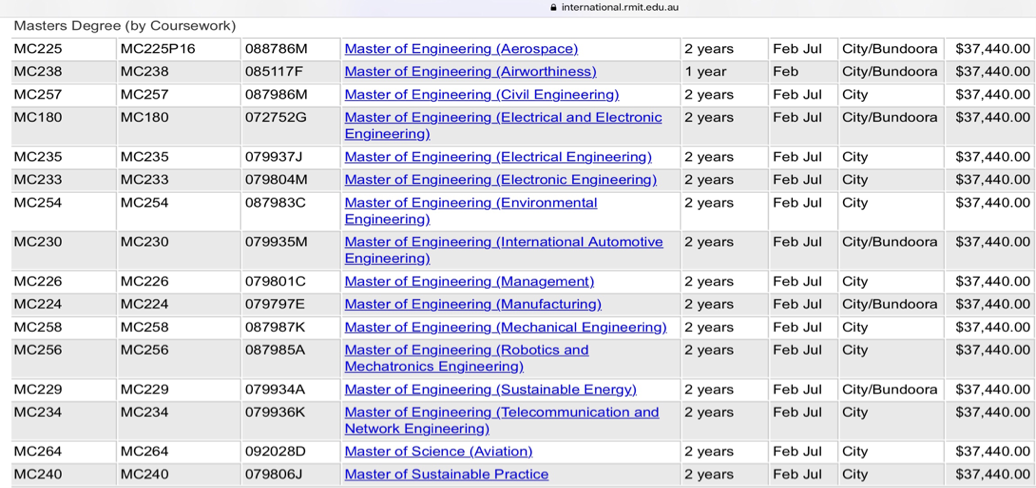Open Electrical and Electronic Engineering master link

click(x=503, y=118)
